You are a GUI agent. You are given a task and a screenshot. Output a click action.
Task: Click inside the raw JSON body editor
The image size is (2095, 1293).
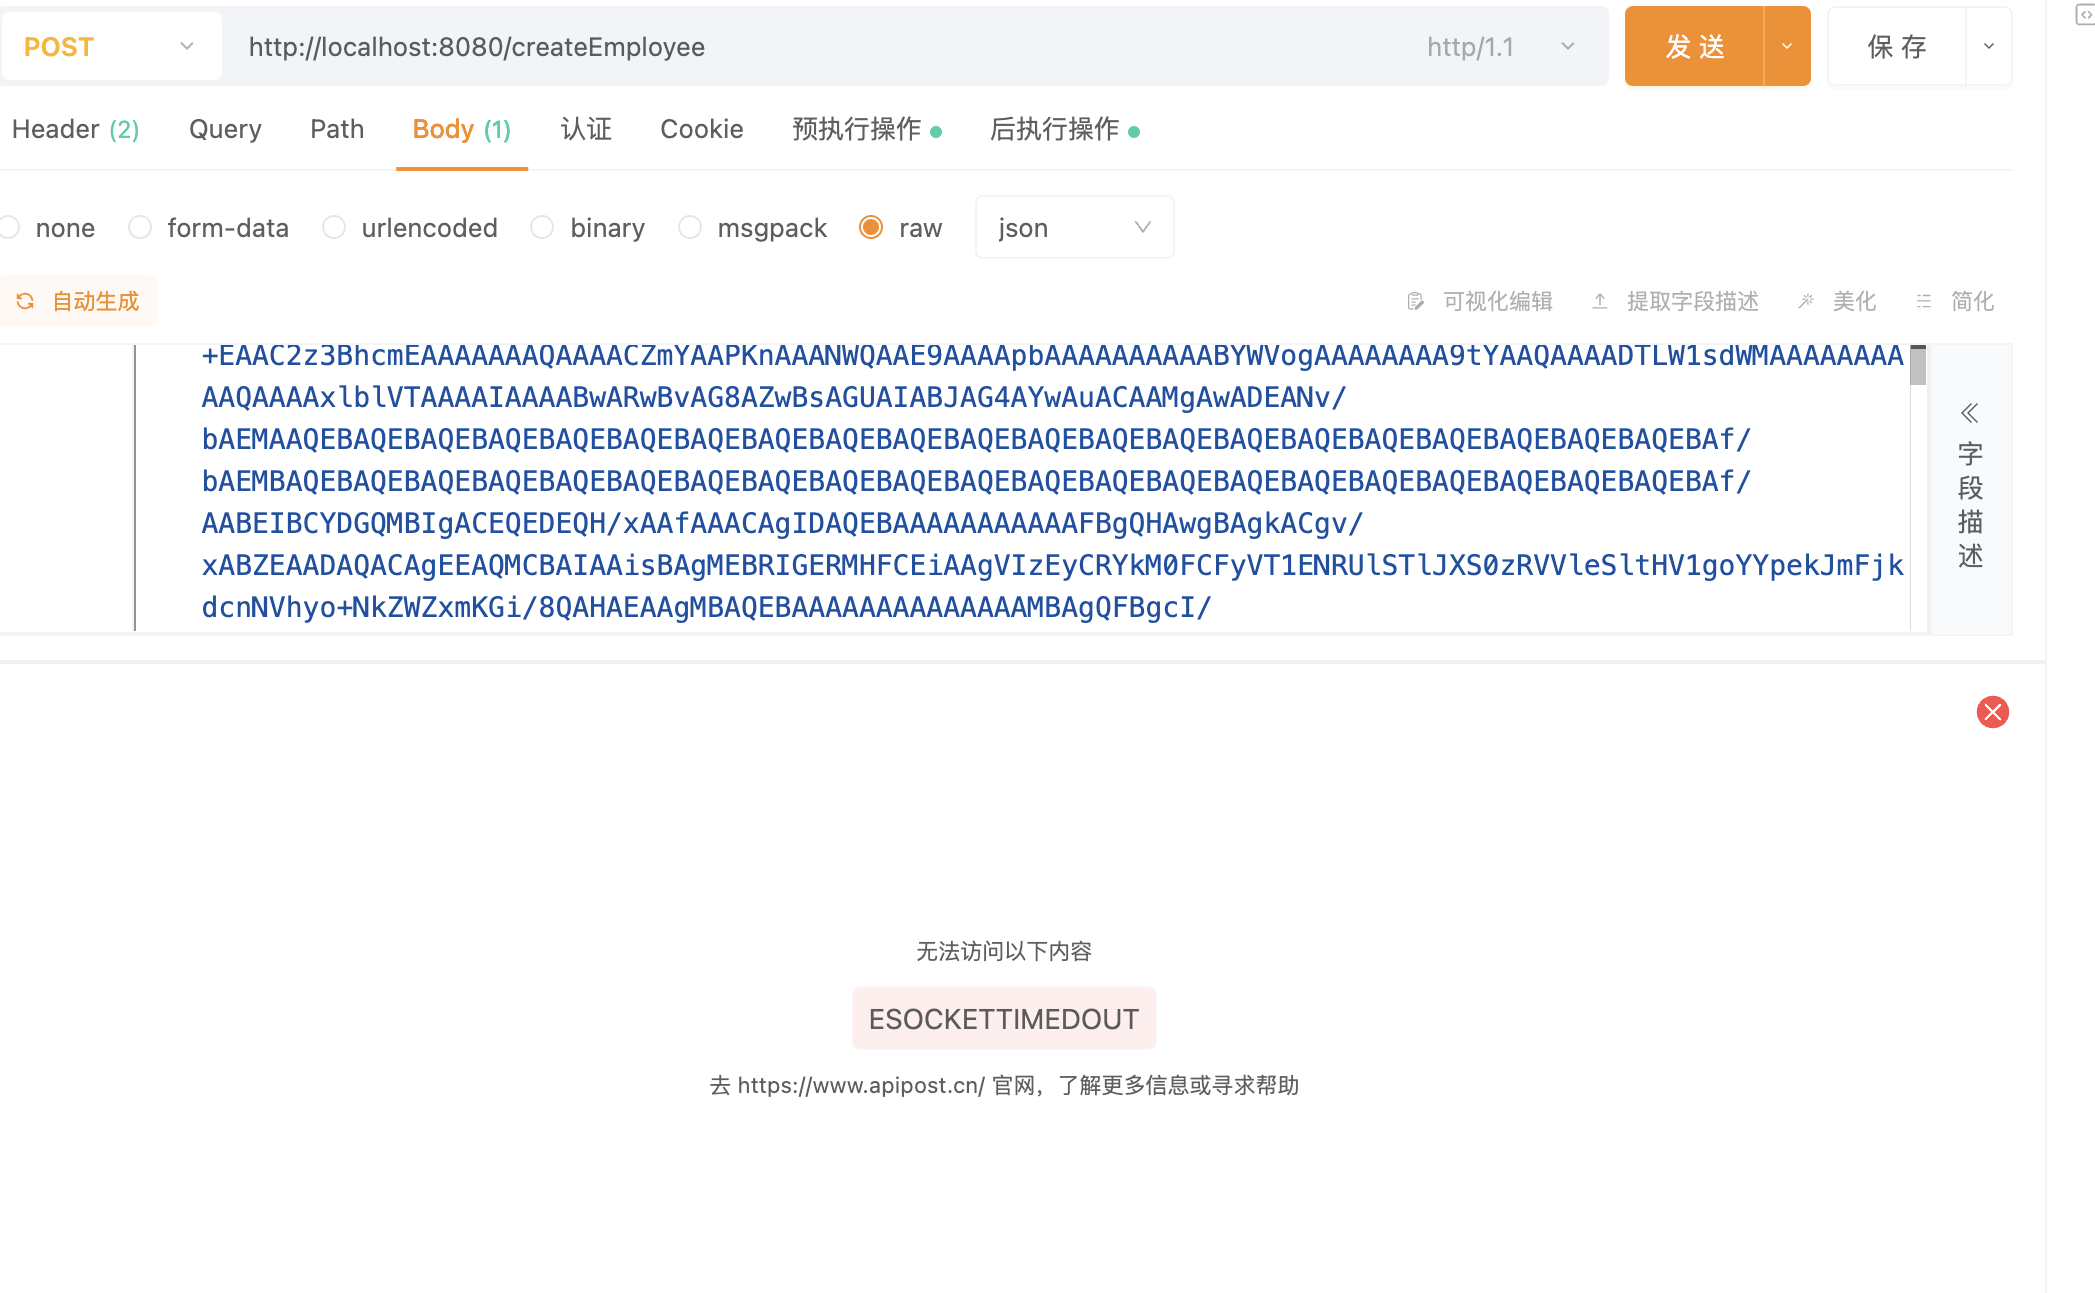(x=1020, y=488)
